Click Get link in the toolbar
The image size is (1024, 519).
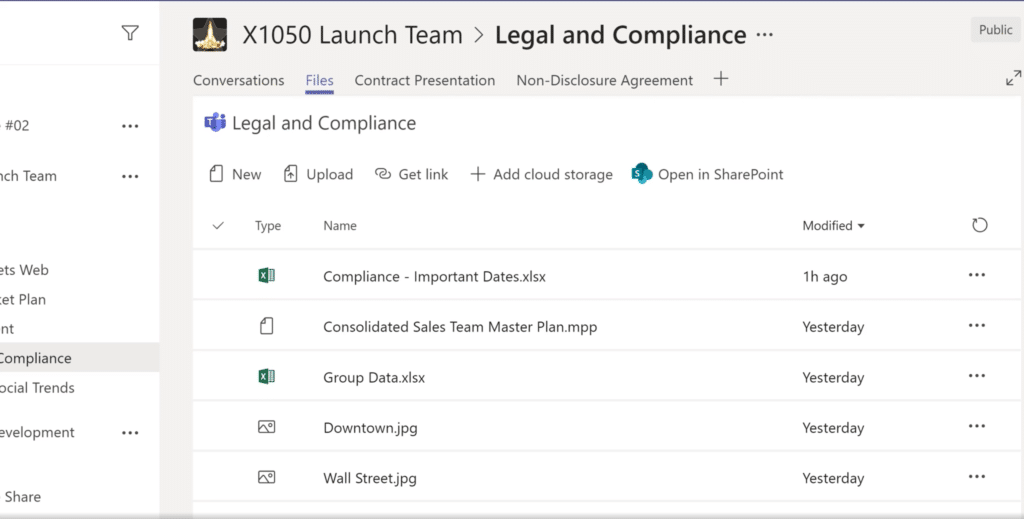click(411, 174)
